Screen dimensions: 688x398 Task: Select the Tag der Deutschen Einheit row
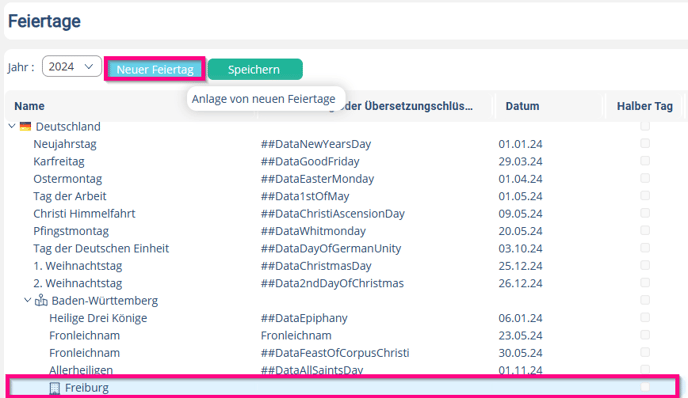[342, 248]
